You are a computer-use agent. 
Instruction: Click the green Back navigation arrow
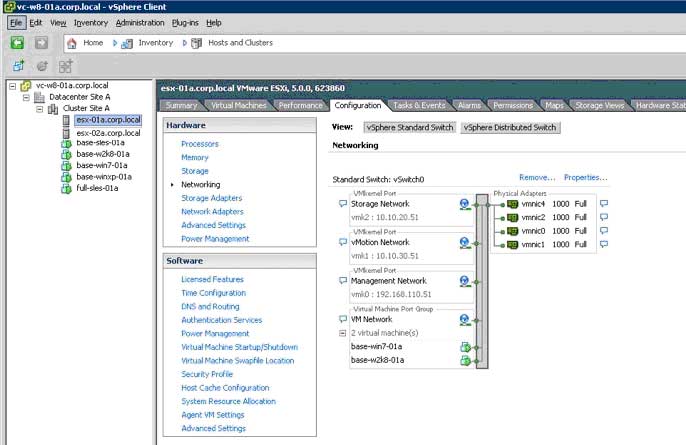point(18,43)
